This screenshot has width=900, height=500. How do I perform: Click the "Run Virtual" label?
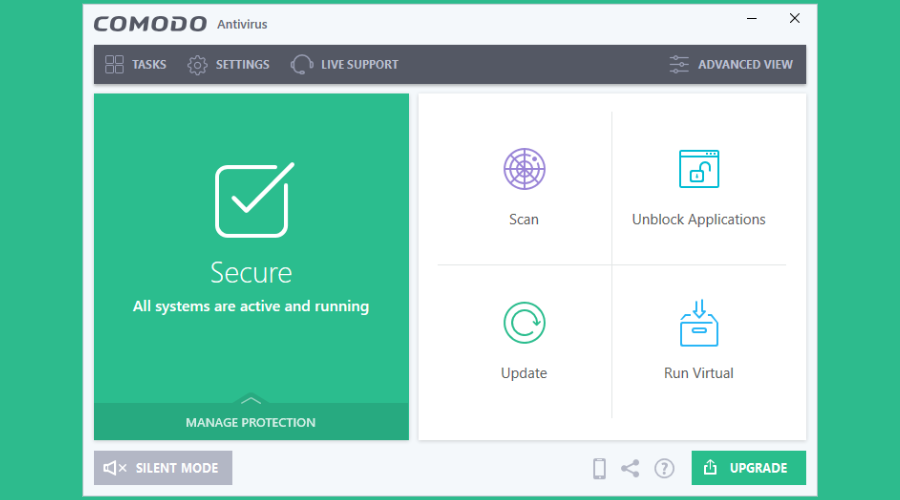(x=699, y=373)
